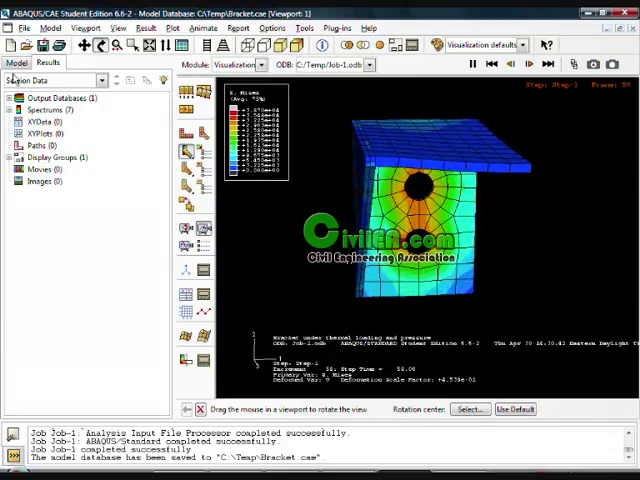Click the contour legend color scale

click(234, 138)
